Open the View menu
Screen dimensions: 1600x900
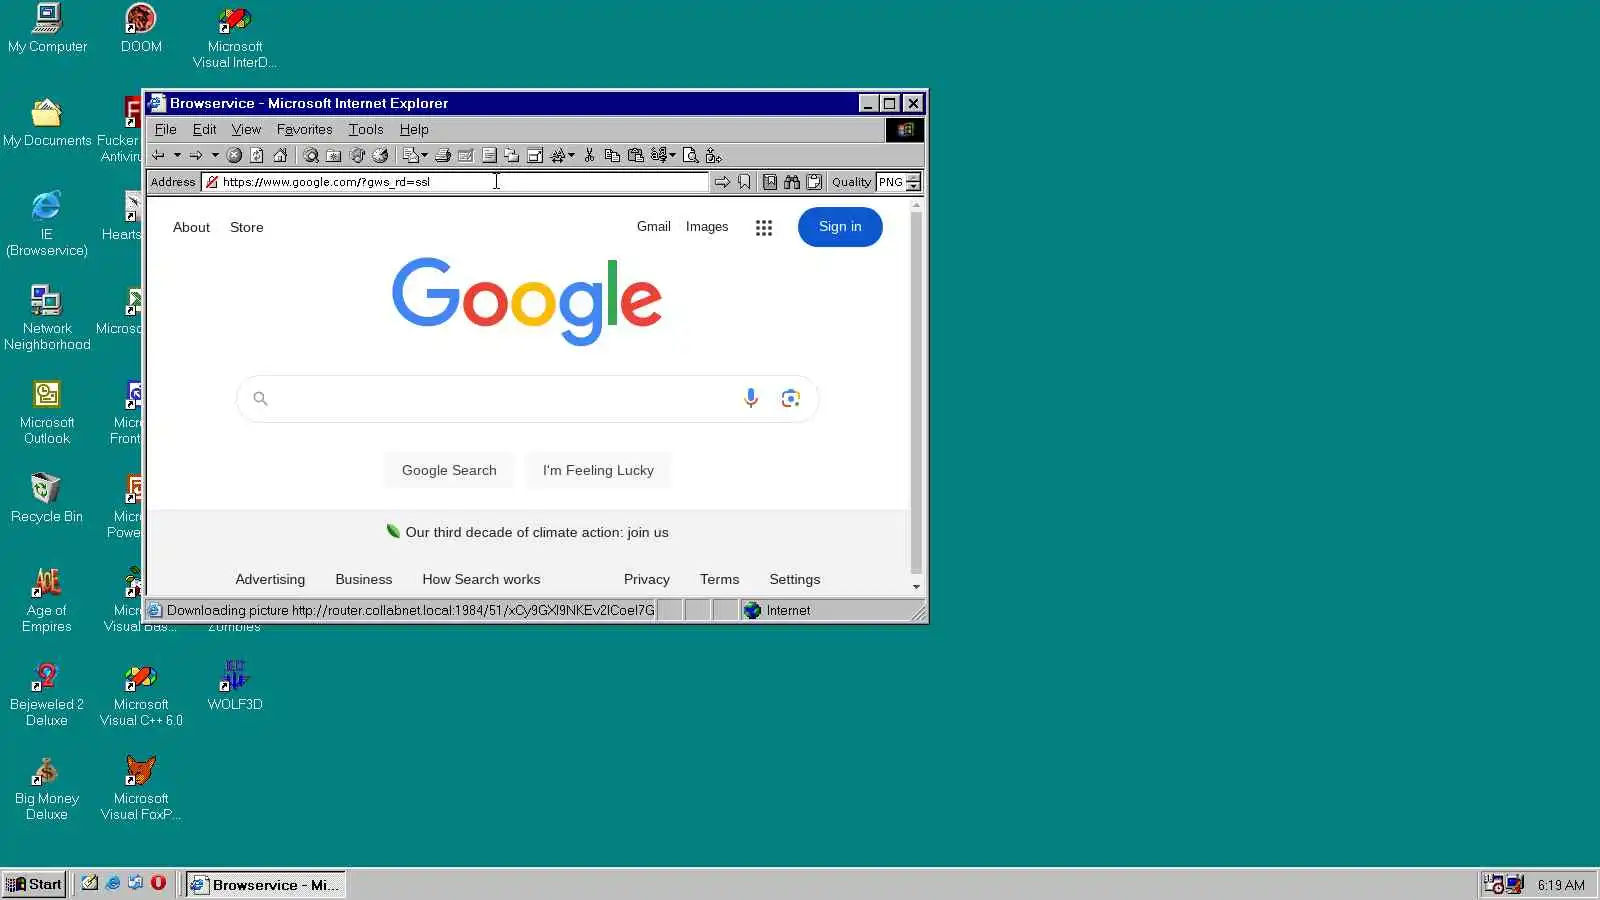pyautogui.click(x=246, y=129)
